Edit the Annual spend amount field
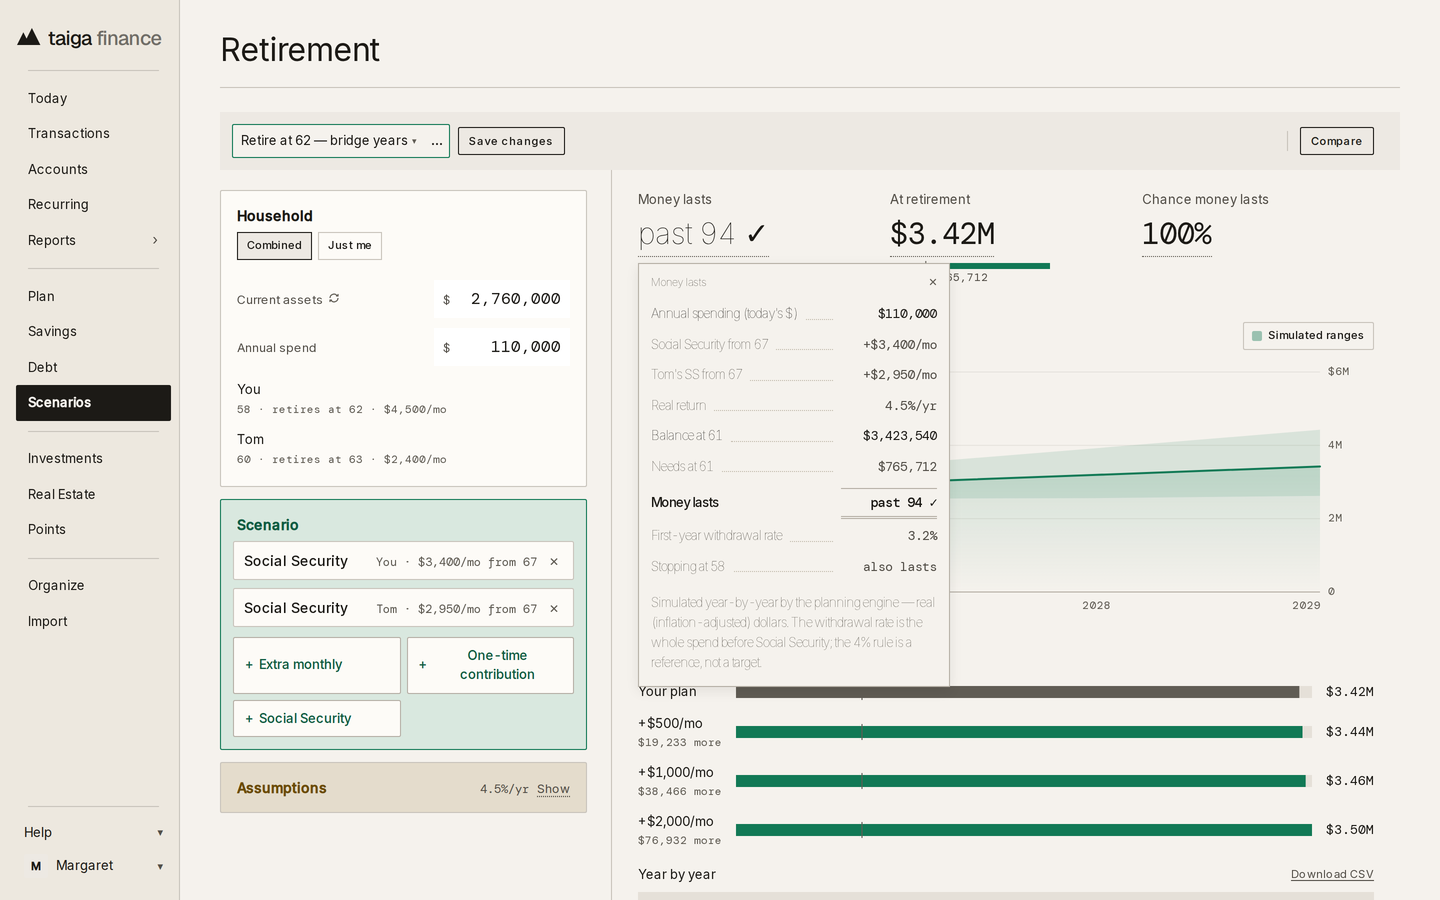 (502, 347)
